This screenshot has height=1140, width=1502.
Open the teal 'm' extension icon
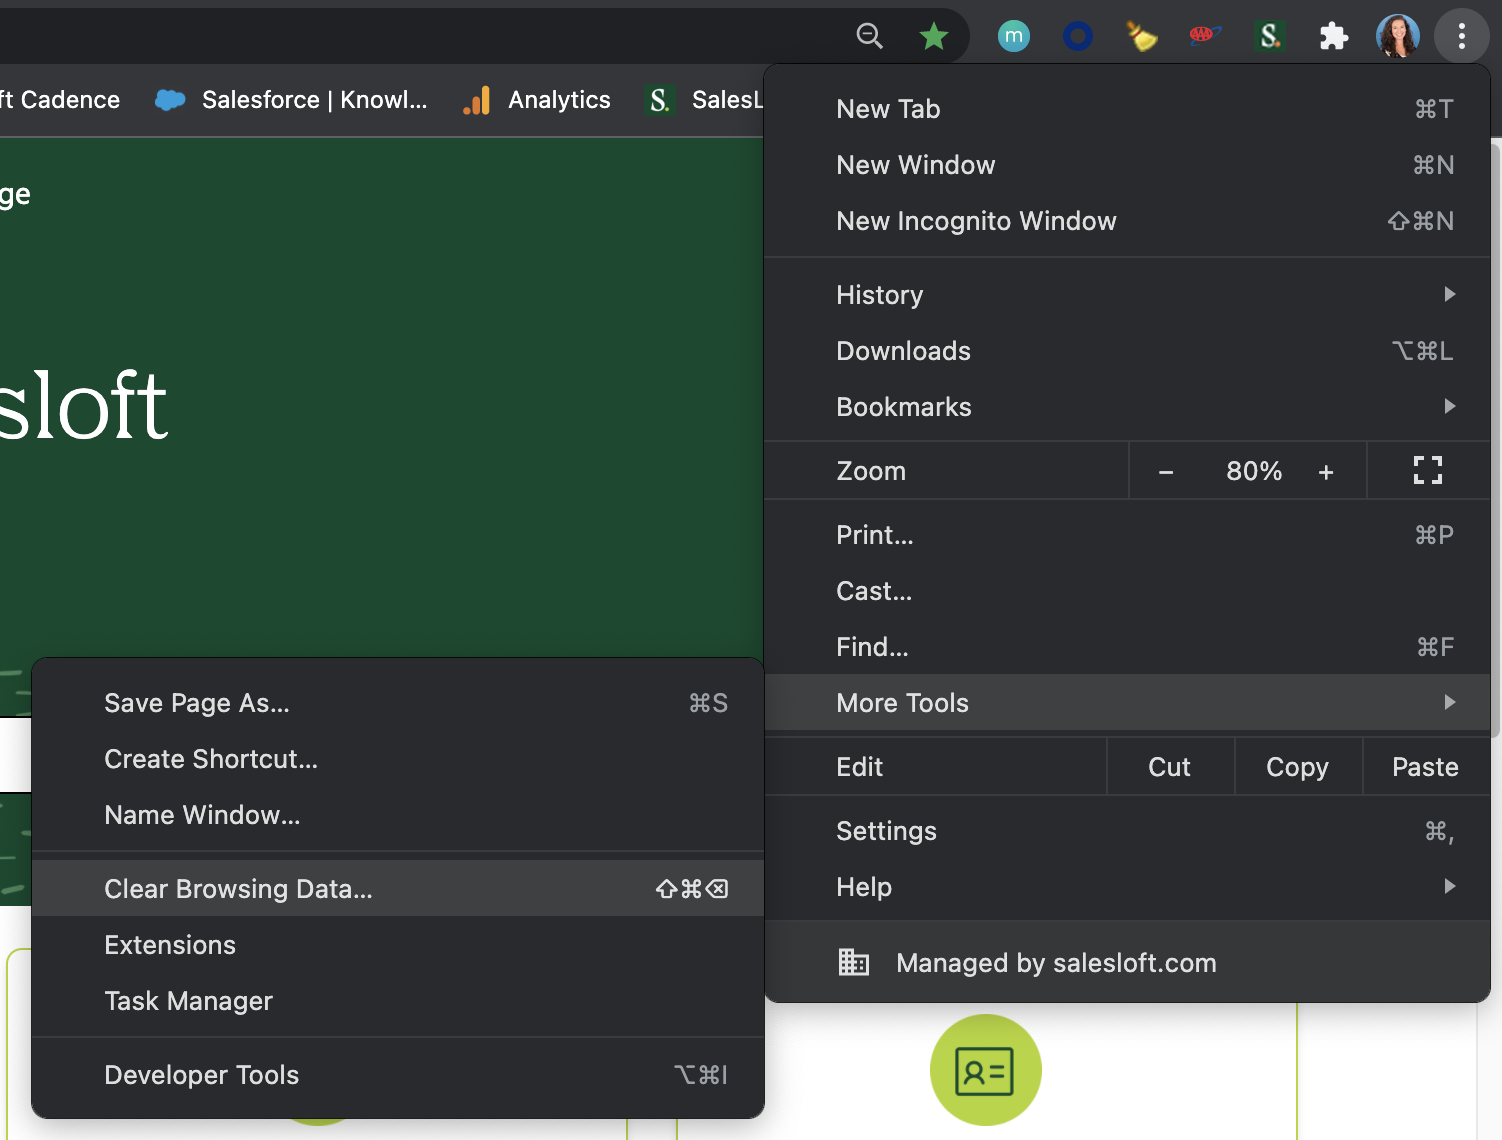(1013, 37)
